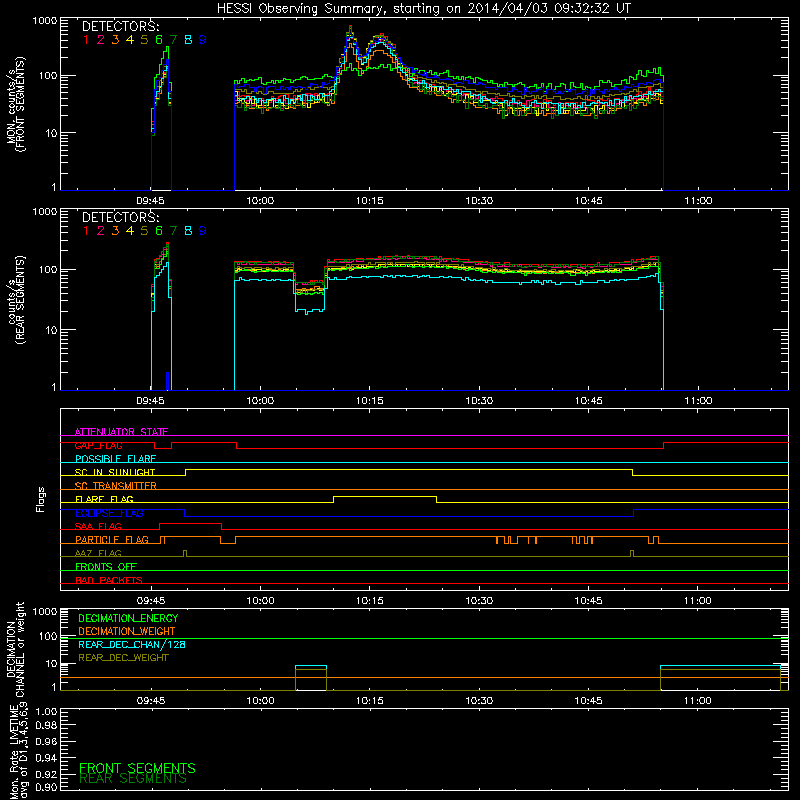
Task: Select detector 4 legend in rear segments plot
Action: coord(130,231)
